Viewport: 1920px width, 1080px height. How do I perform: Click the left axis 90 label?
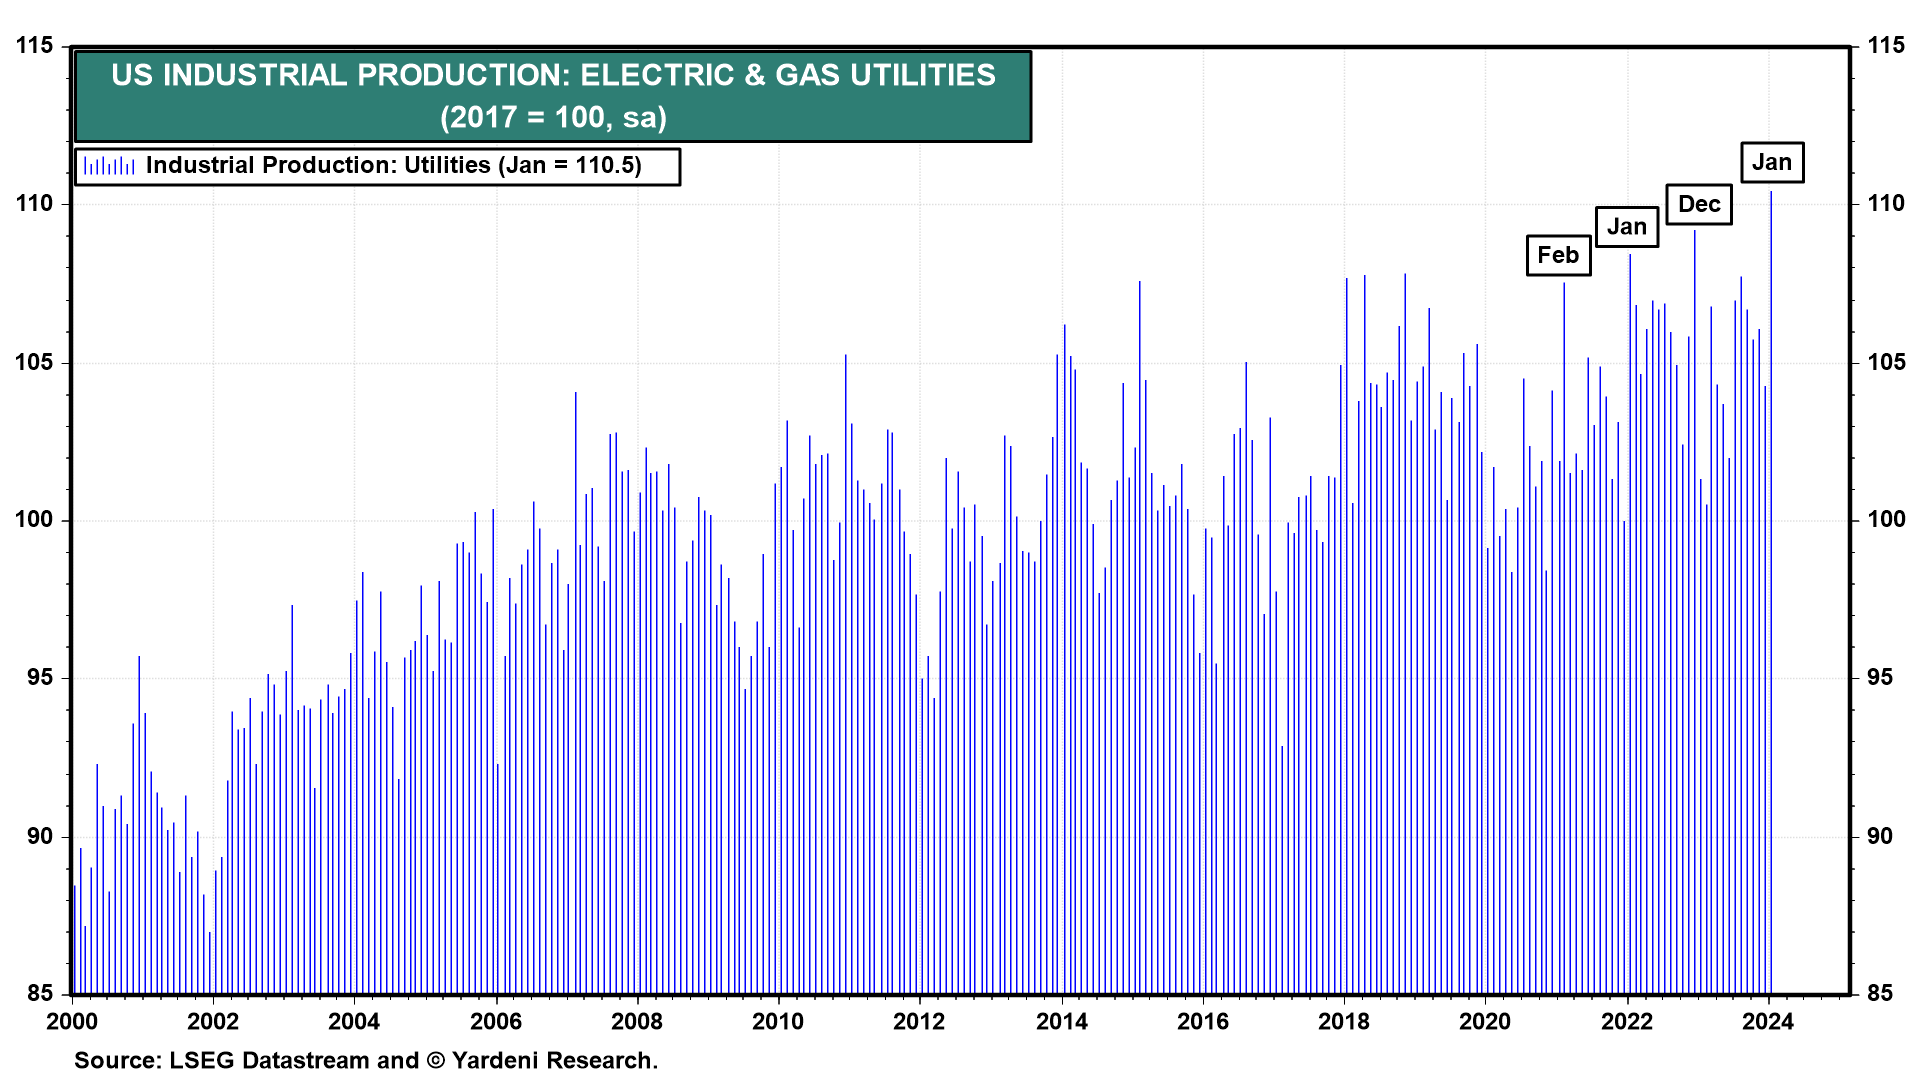pyautogui.click(x=40, y=836)
